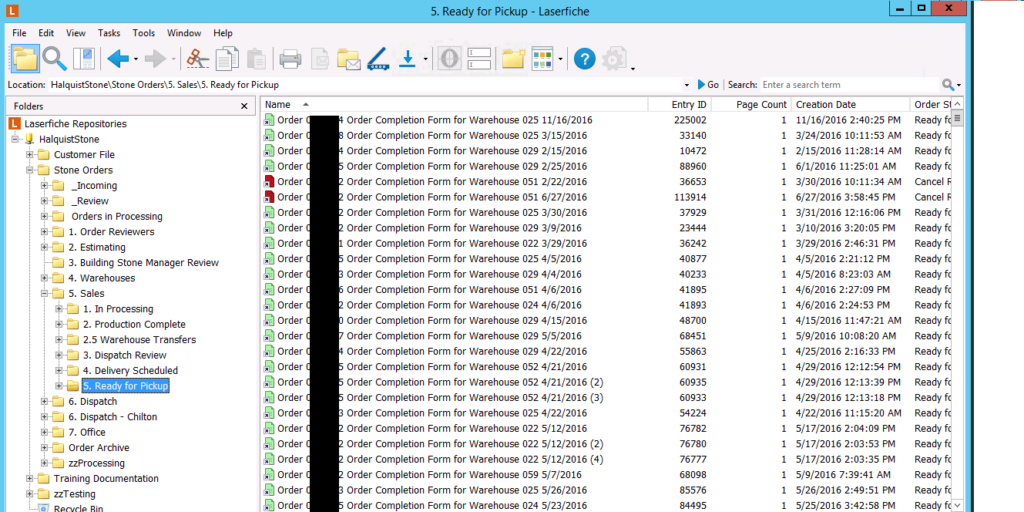Click the red file icon for entry 113914
This screenshot has width=1024, height=512.
pos(269,197)
